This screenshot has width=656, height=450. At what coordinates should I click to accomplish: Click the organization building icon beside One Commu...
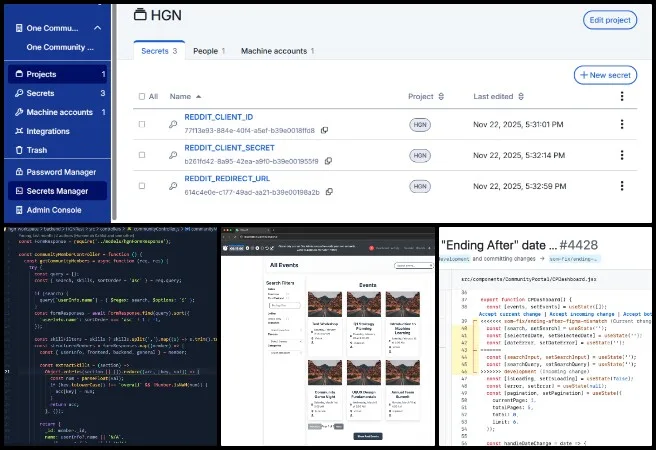[19, 28]
